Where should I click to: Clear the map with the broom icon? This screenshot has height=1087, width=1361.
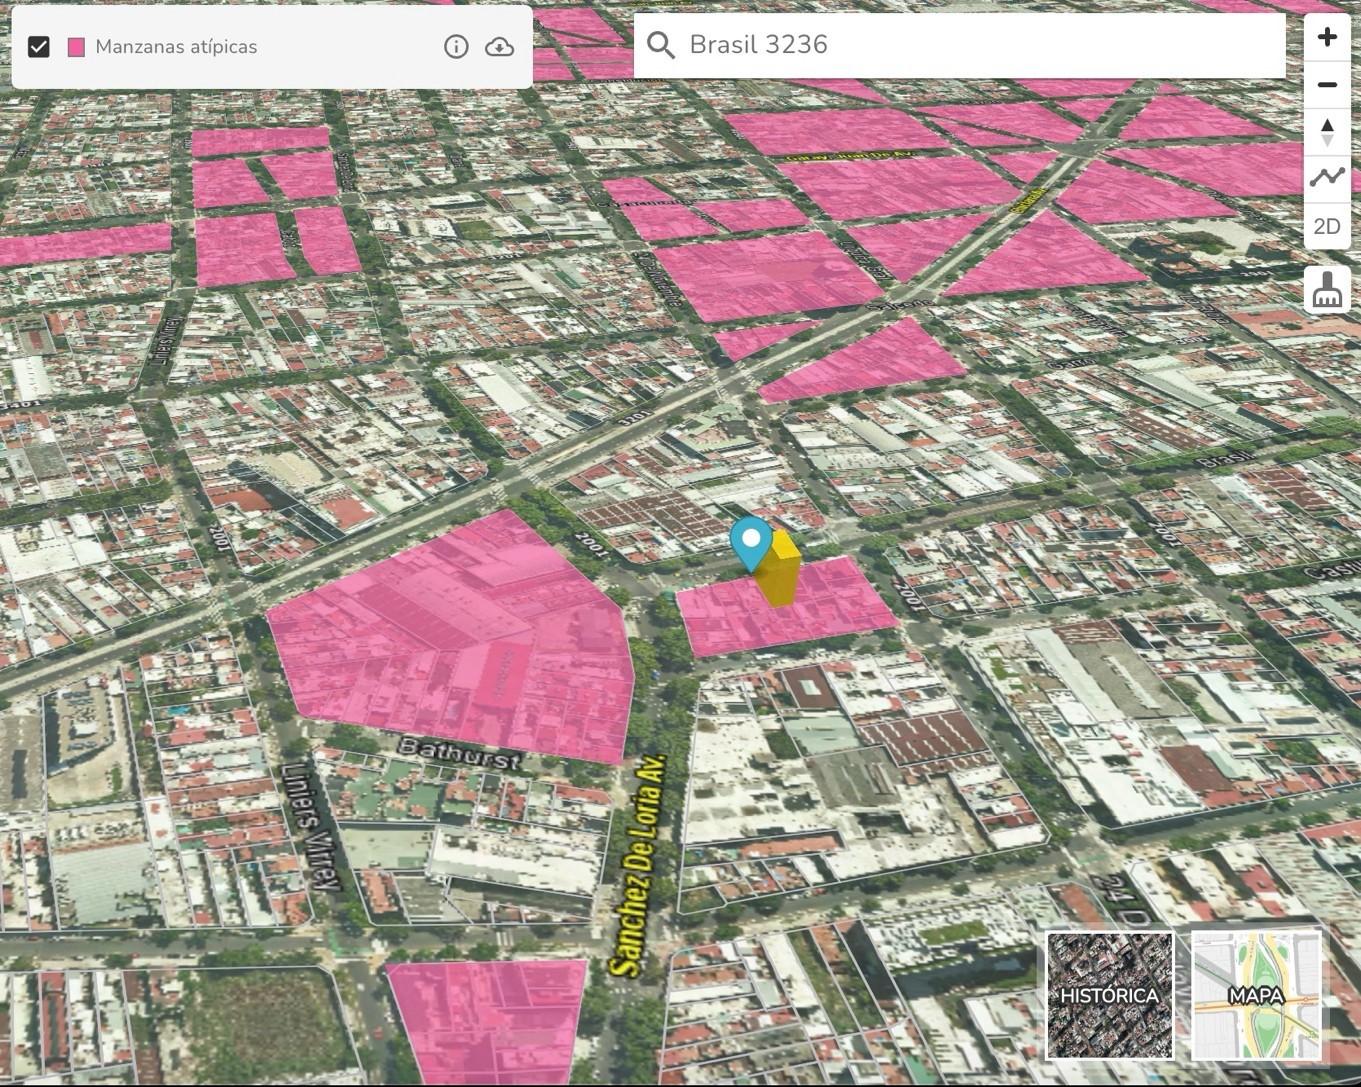tap(1327, 290)
